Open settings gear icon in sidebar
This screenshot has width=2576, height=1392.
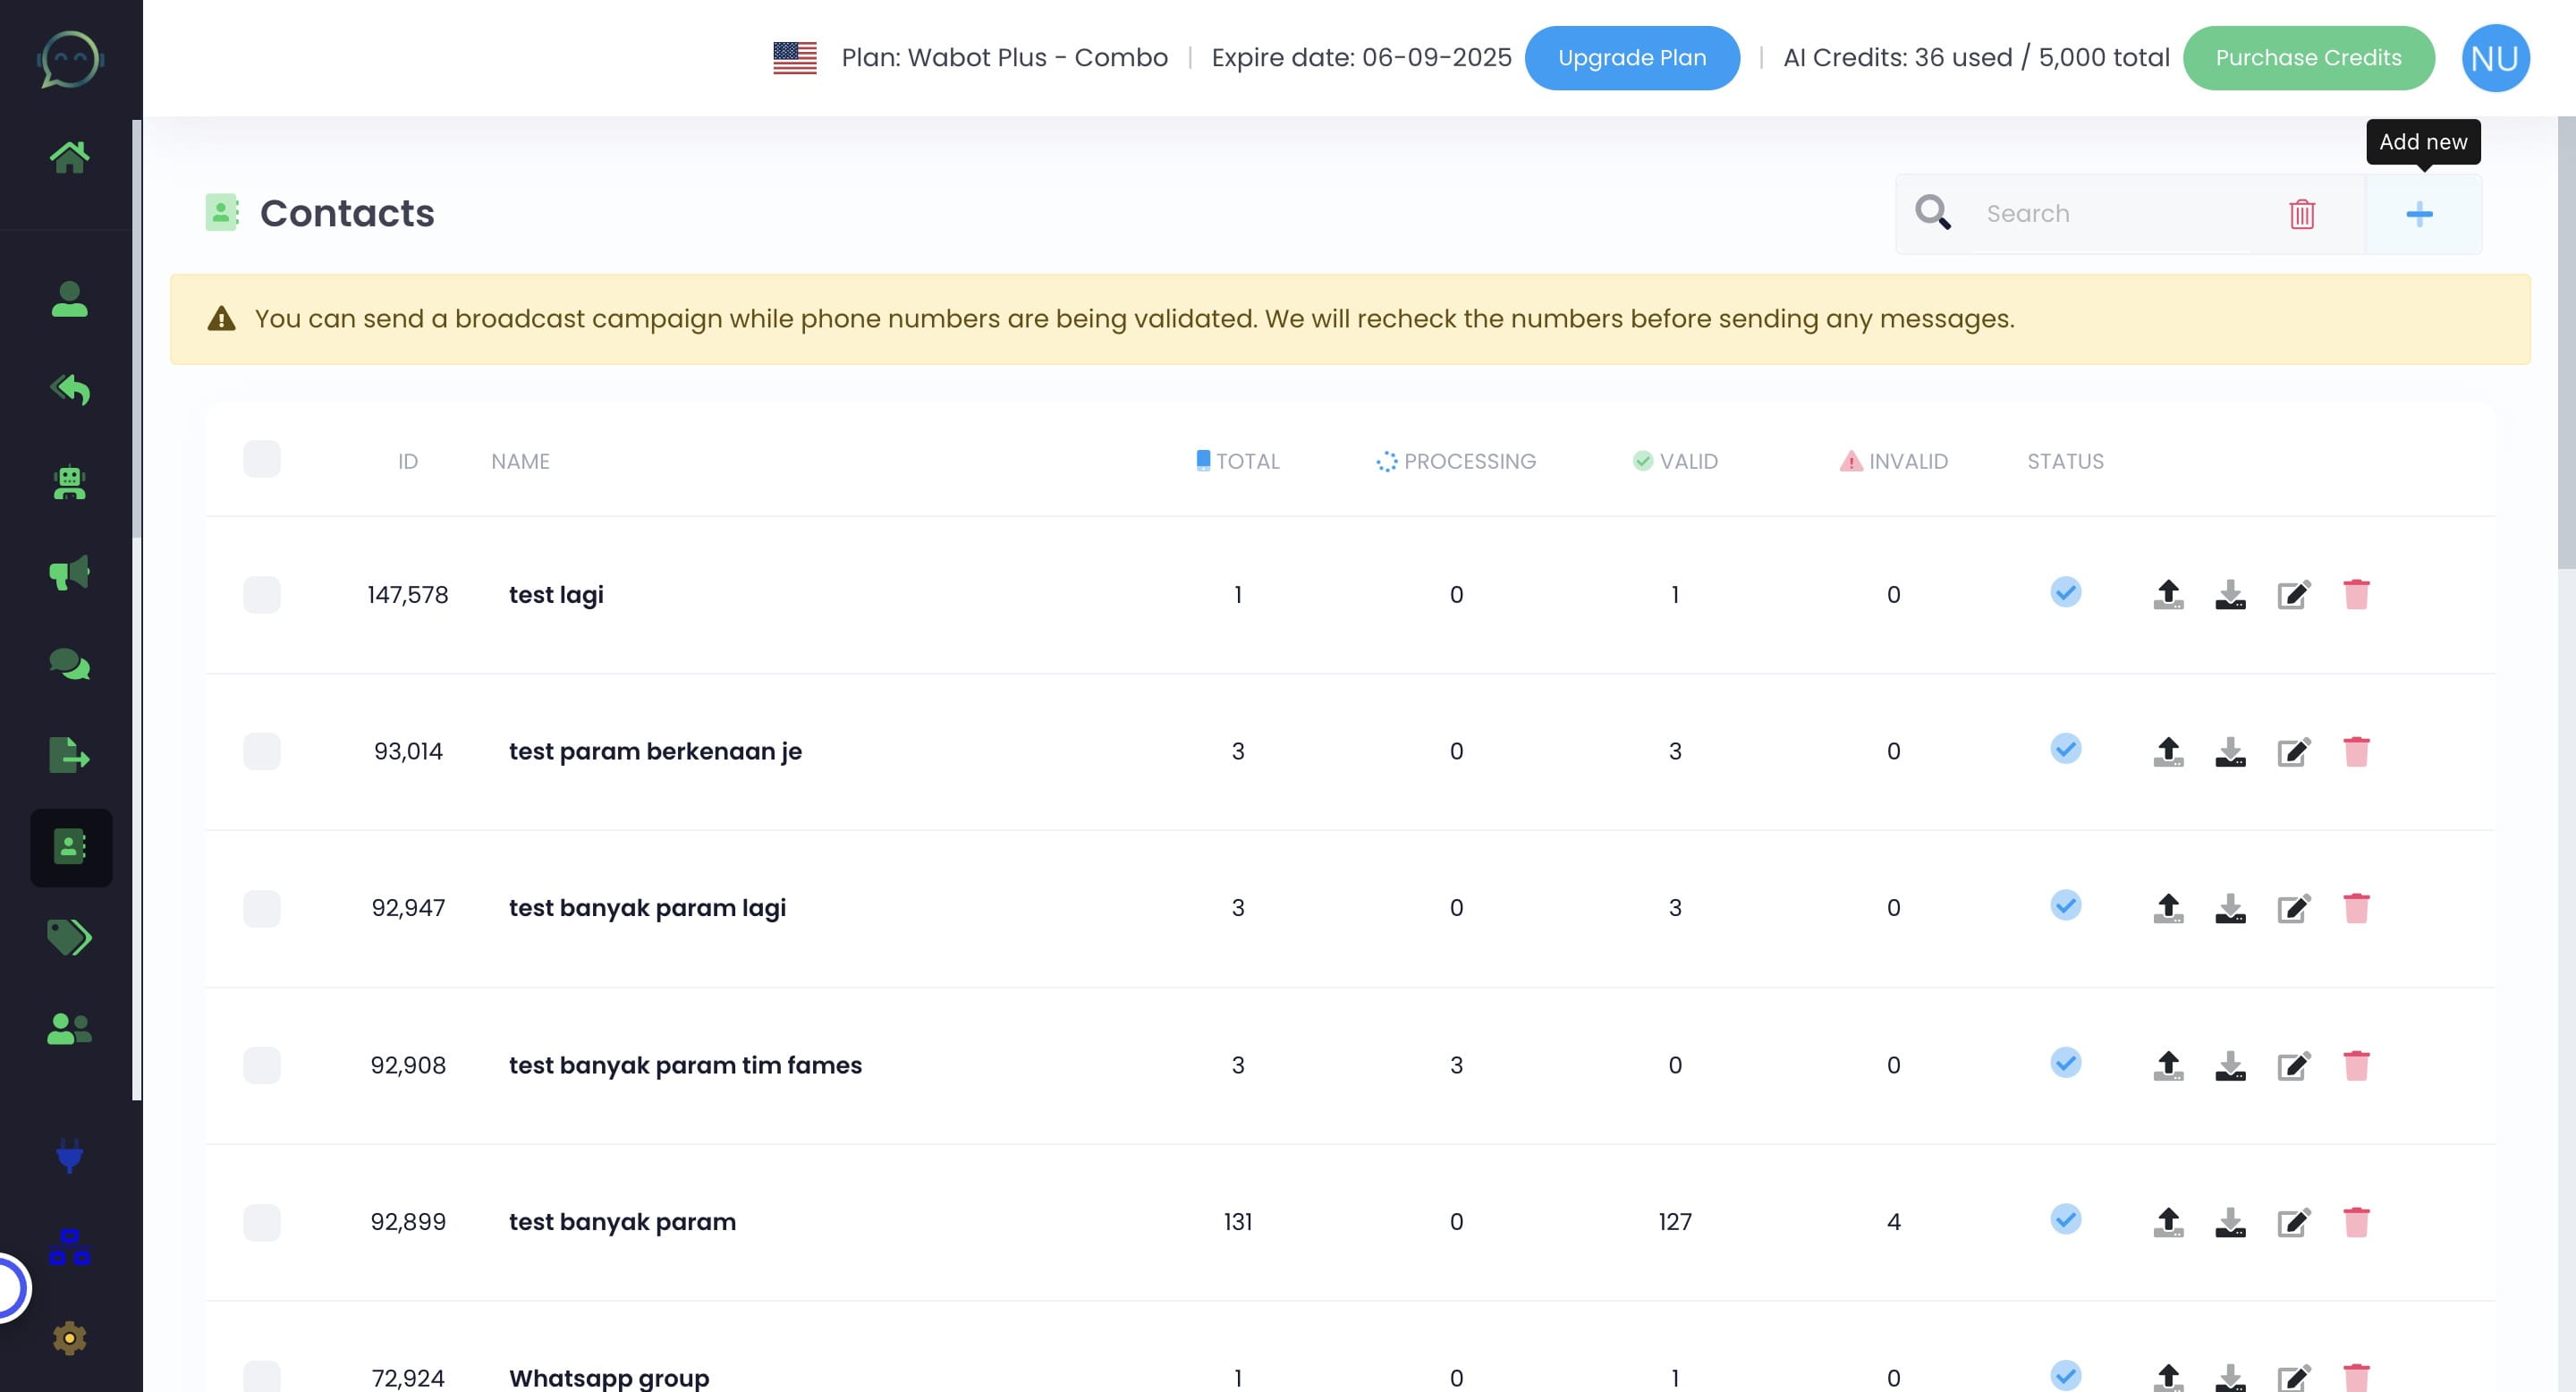pos(69,1338)
